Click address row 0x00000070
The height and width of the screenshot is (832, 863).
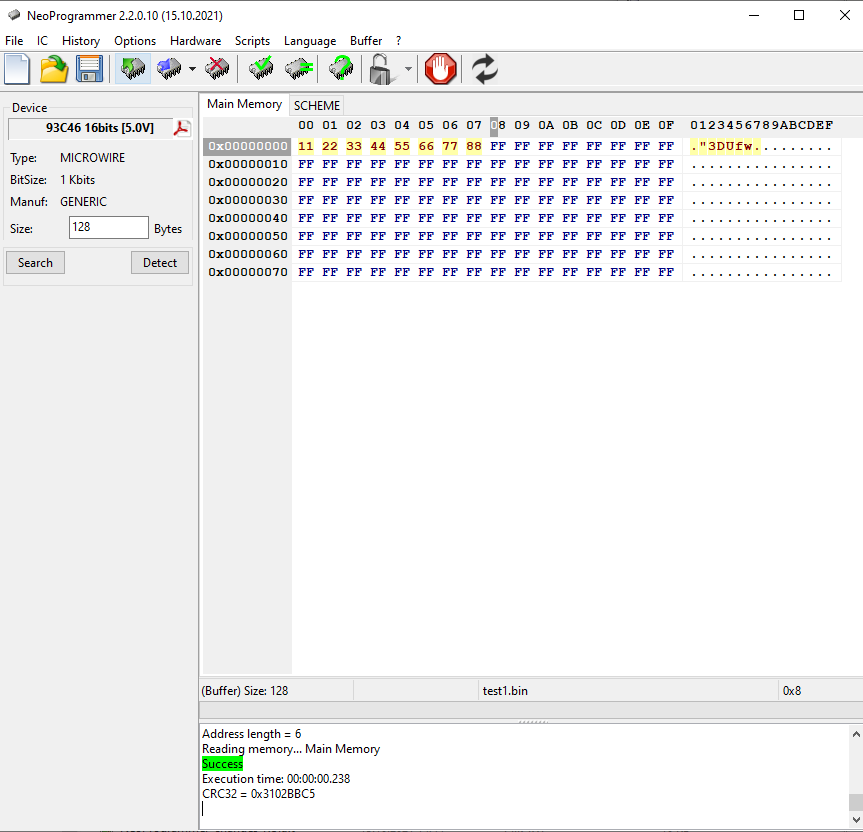[x=248, y=272]
